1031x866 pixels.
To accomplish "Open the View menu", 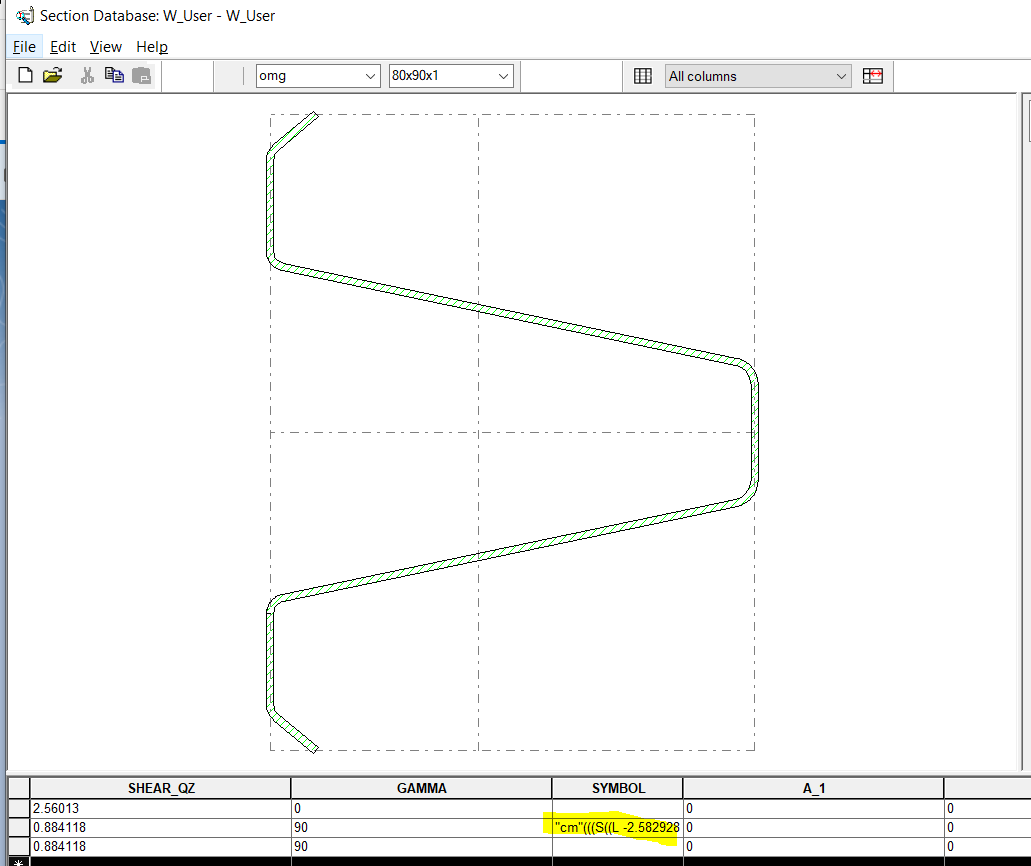I will point(106,47).
